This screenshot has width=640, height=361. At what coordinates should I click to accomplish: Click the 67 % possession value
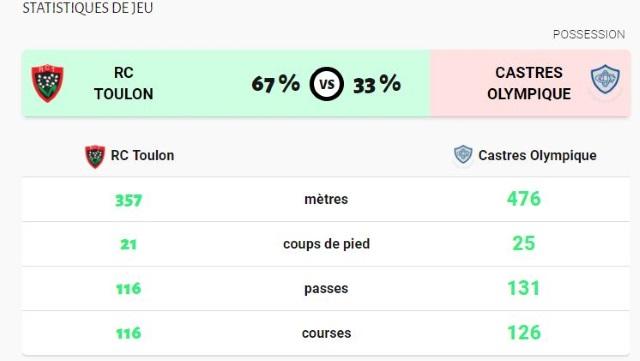[x=276, y=84]
